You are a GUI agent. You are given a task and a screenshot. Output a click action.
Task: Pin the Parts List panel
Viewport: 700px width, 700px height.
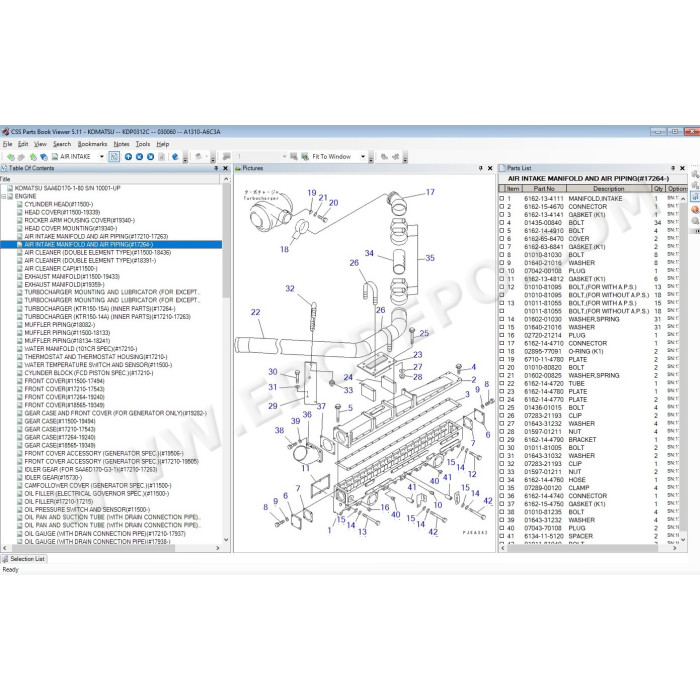(x=673, y=168)
